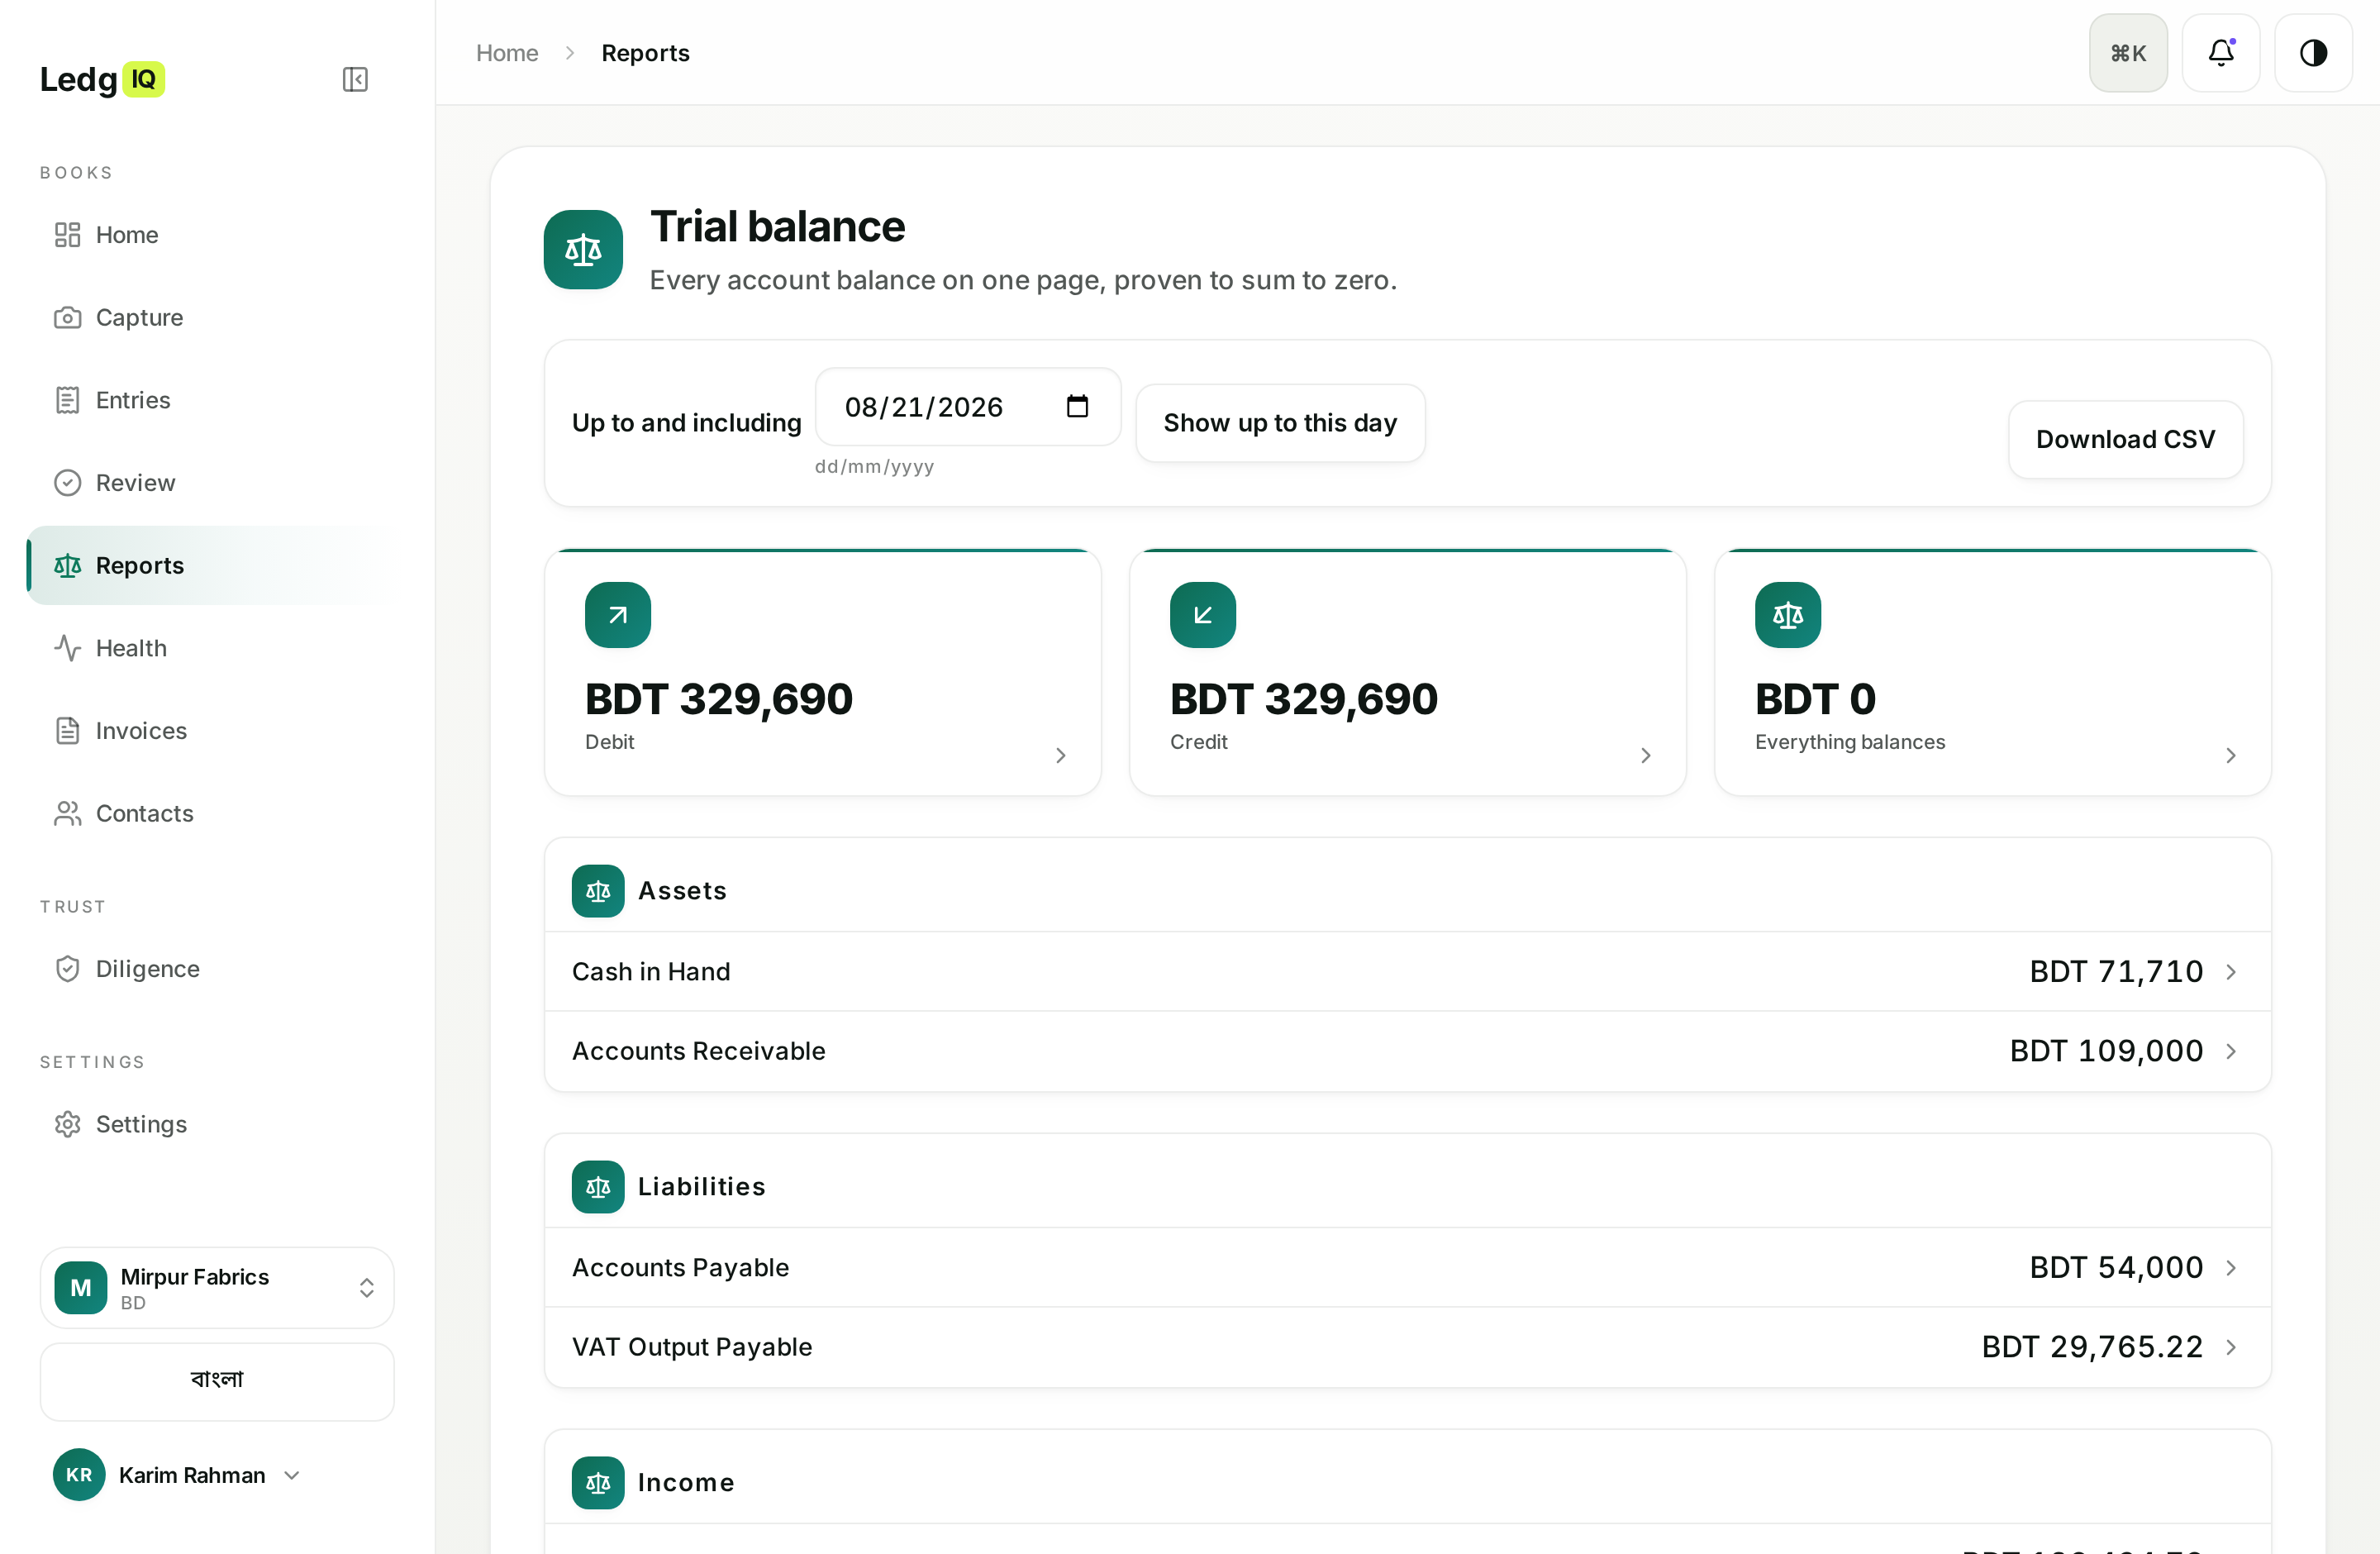
Task: Open Entries in sidebar
Action: coord(210,400)
